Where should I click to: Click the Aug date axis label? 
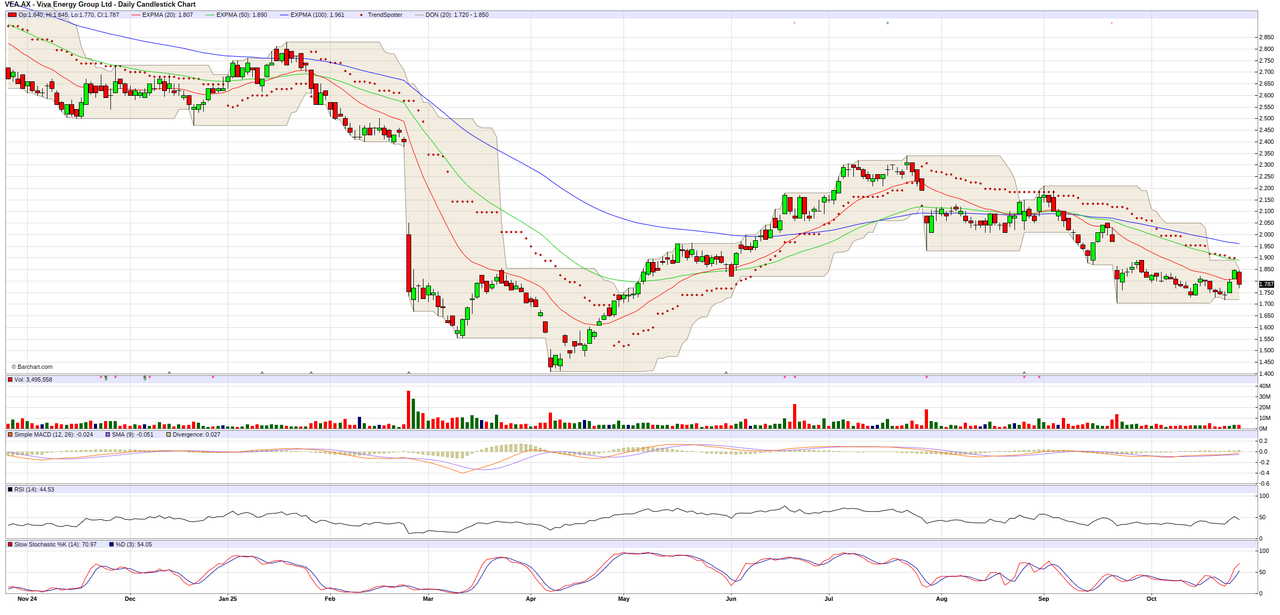pyautogui.click(x=940, y=600)
